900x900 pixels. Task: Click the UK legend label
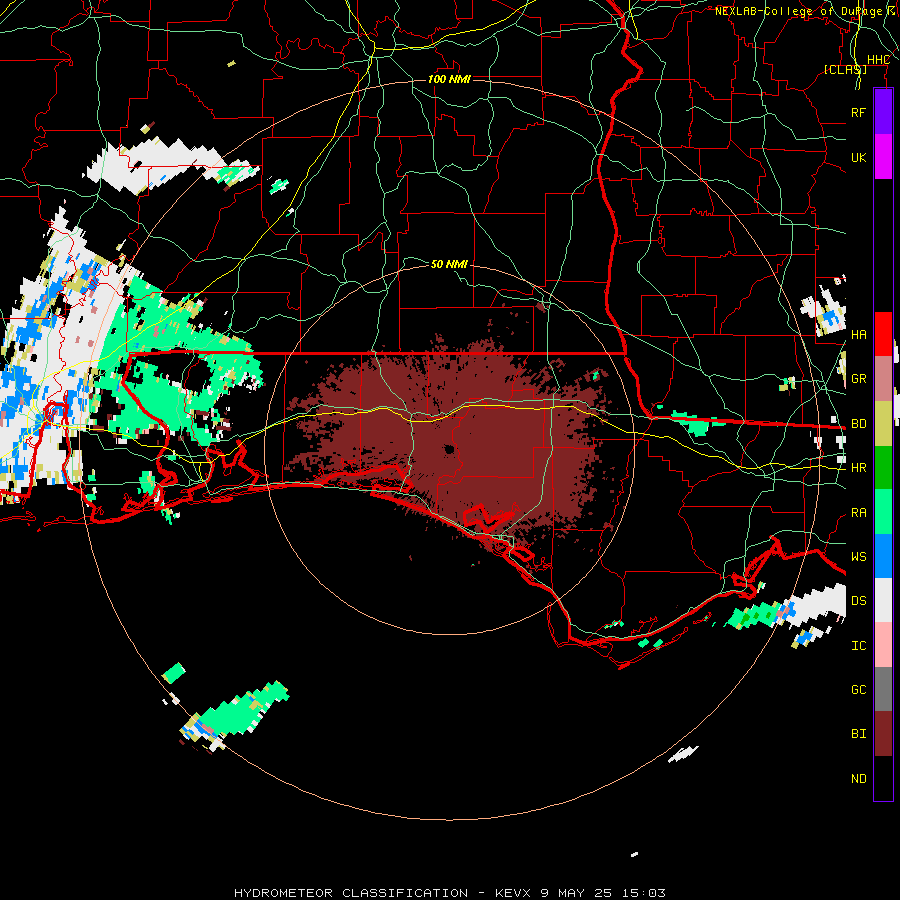coord(858,157)
